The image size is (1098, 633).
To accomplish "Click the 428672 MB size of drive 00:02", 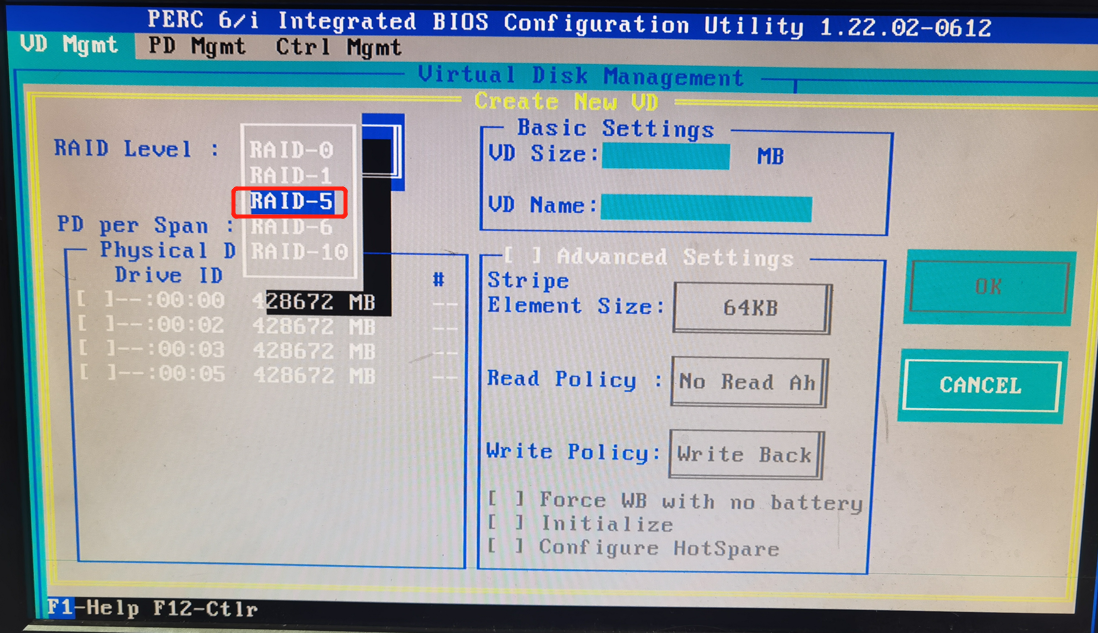I will tap(314, 326).
